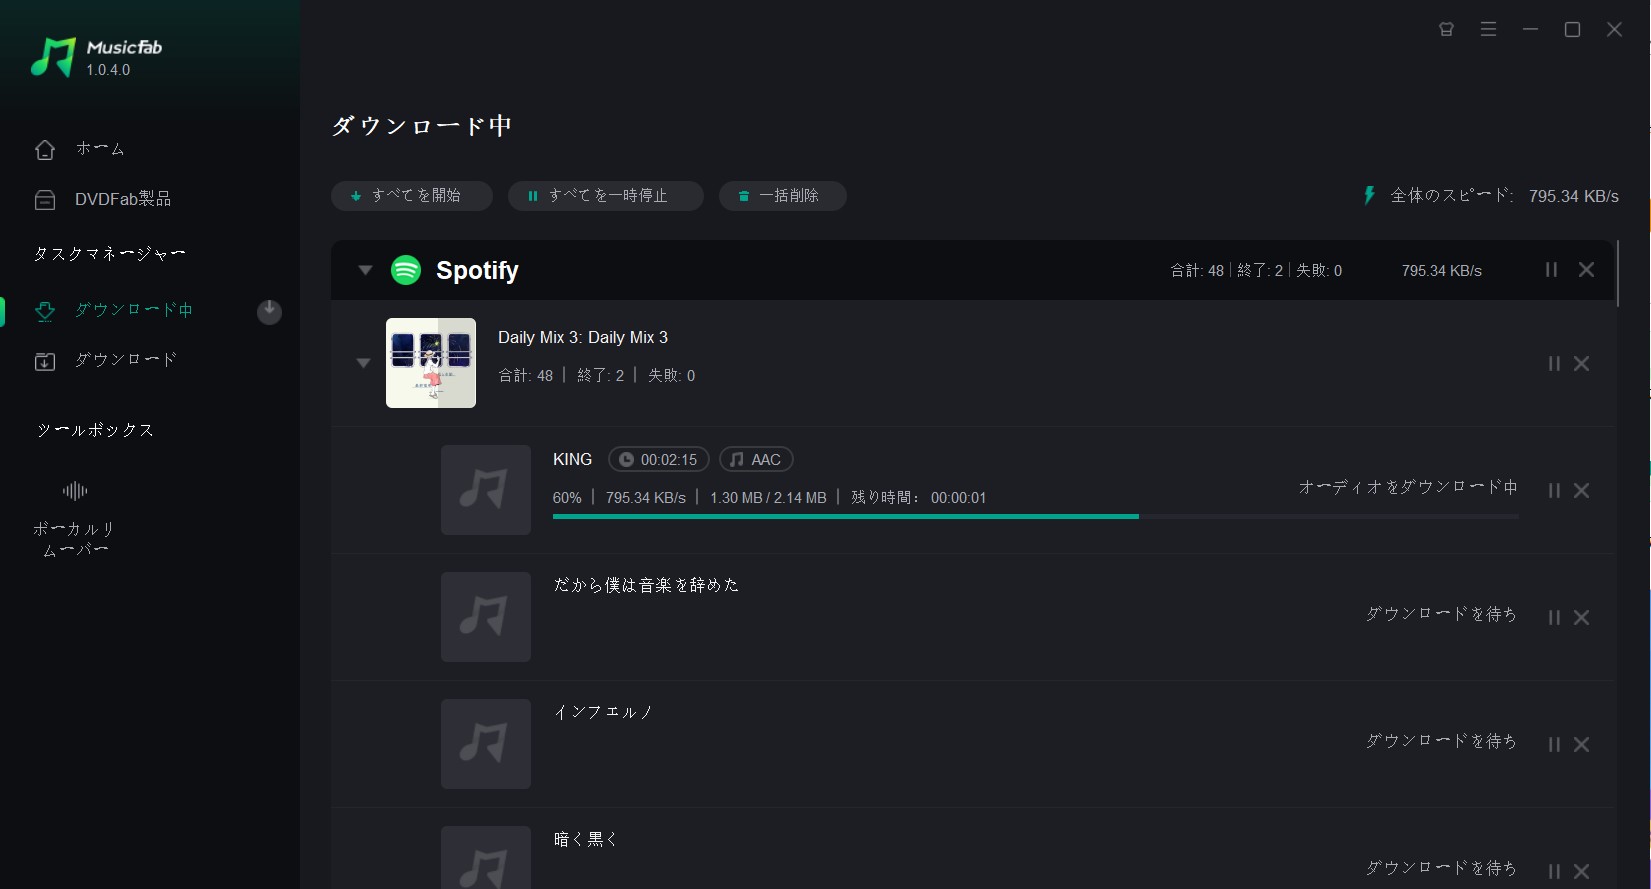The width and height of the screenshot is (1651, 889).
Task: Click すべてを一時停止 button
Action: 606,196
